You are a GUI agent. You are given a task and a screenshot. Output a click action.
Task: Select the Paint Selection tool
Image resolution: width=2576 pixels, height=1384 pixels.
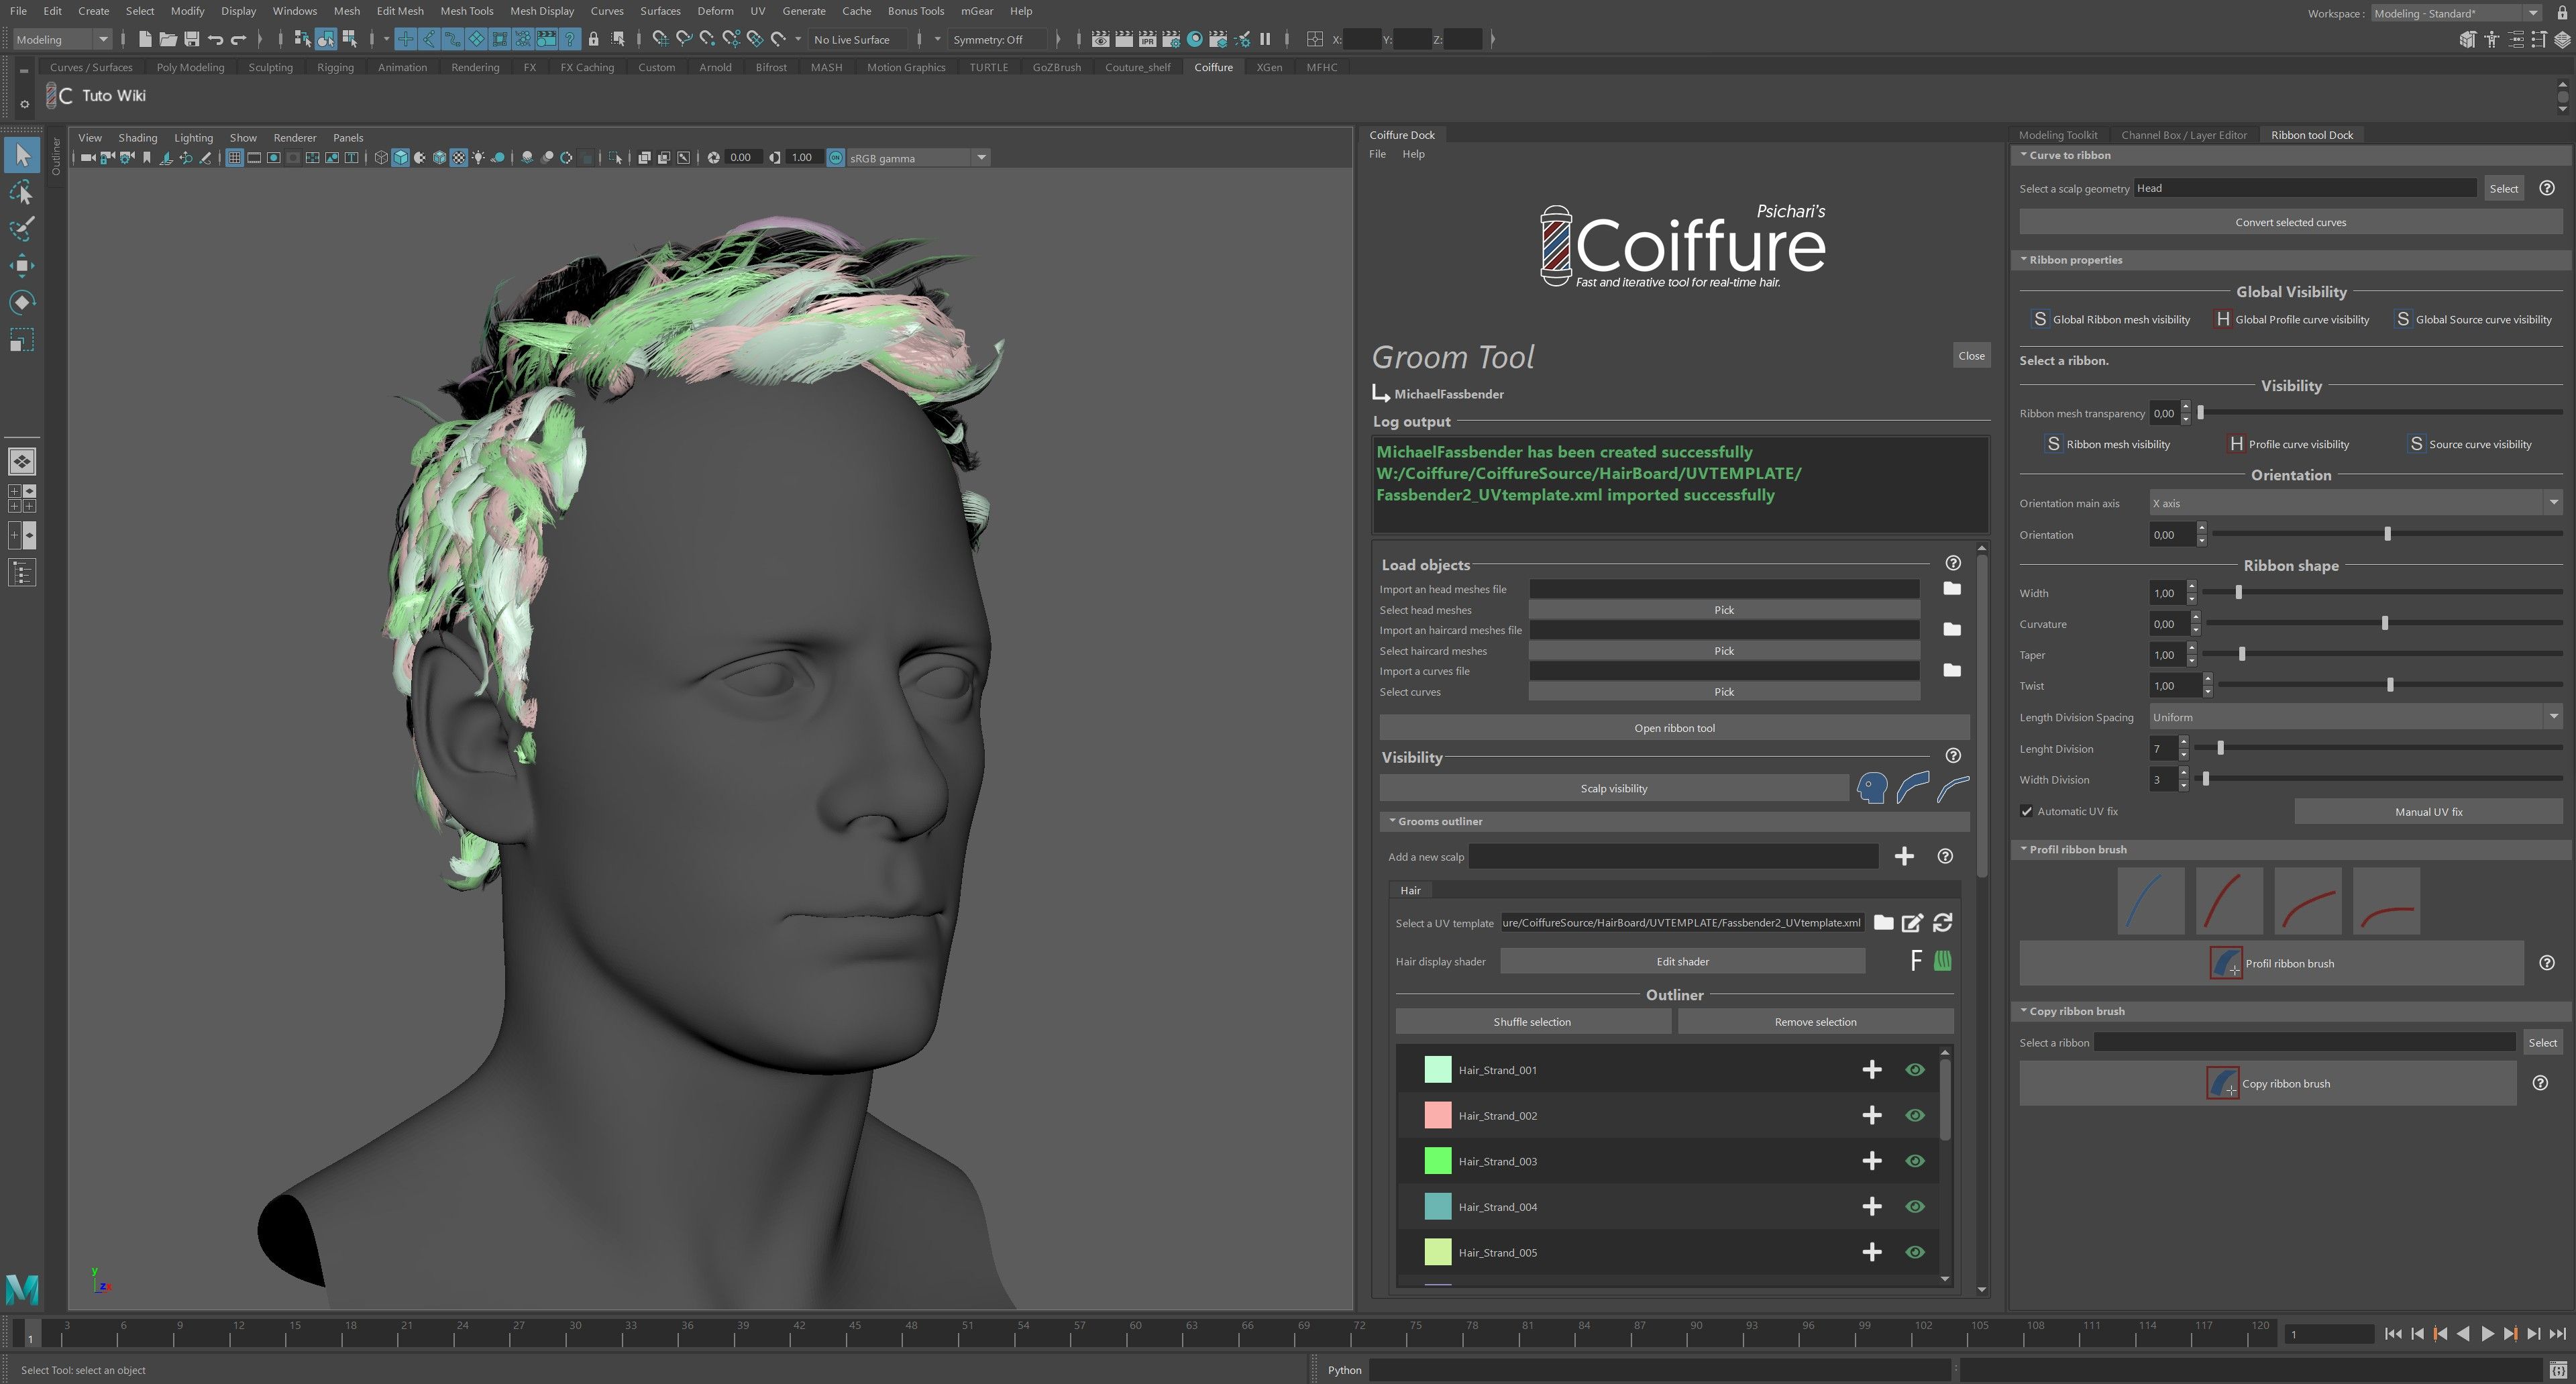[22, 228]
